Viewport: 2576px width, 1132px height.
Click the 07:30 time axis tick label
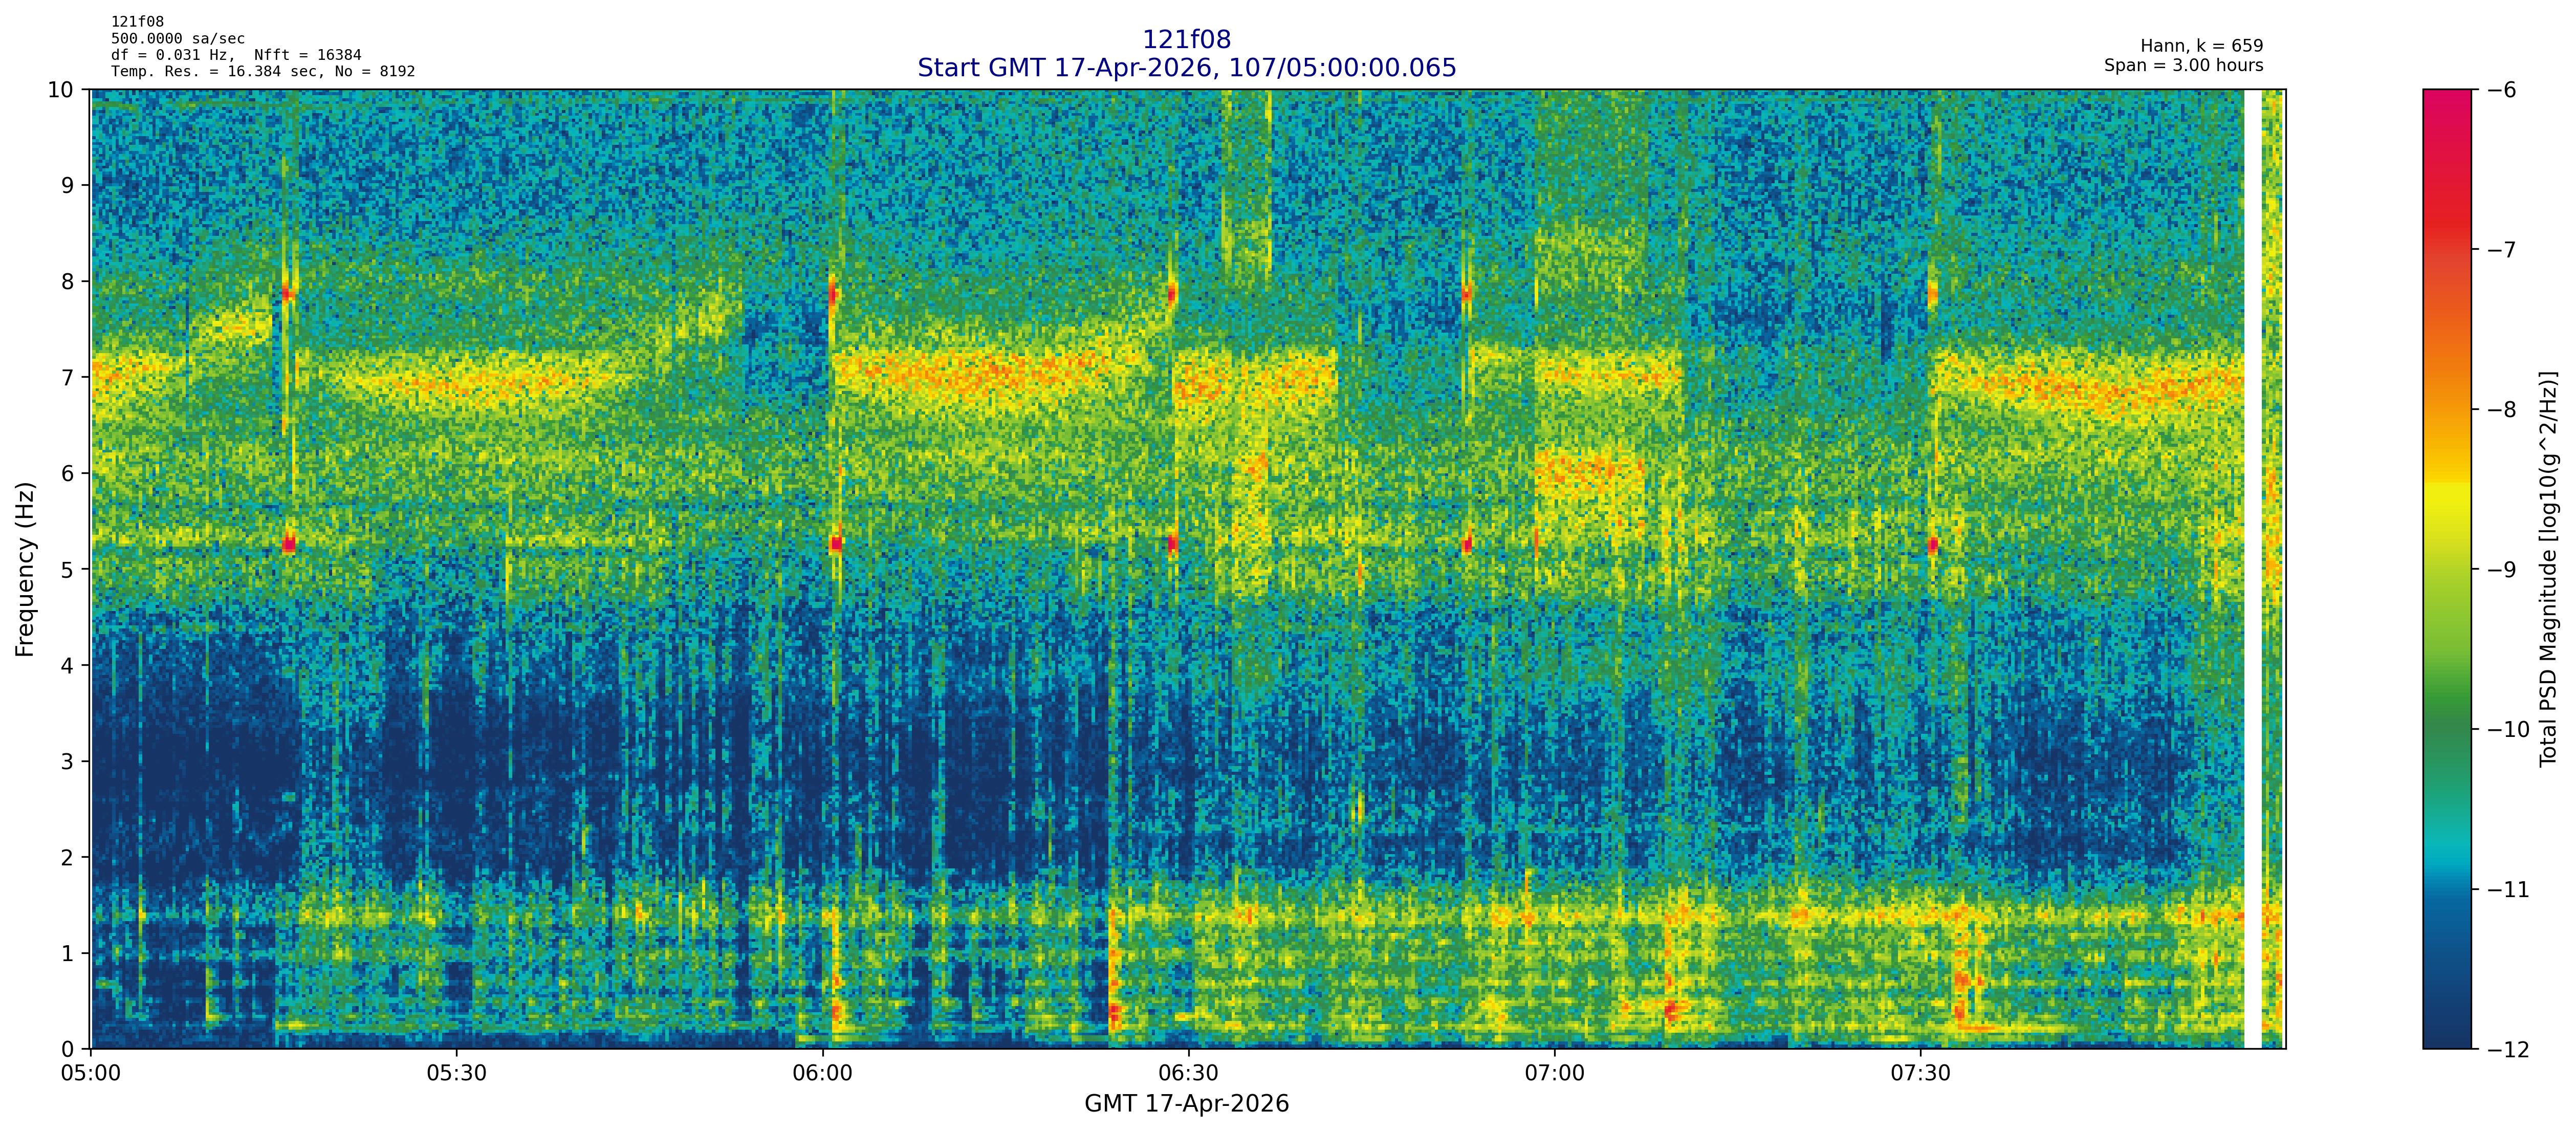(1920, 1074)
